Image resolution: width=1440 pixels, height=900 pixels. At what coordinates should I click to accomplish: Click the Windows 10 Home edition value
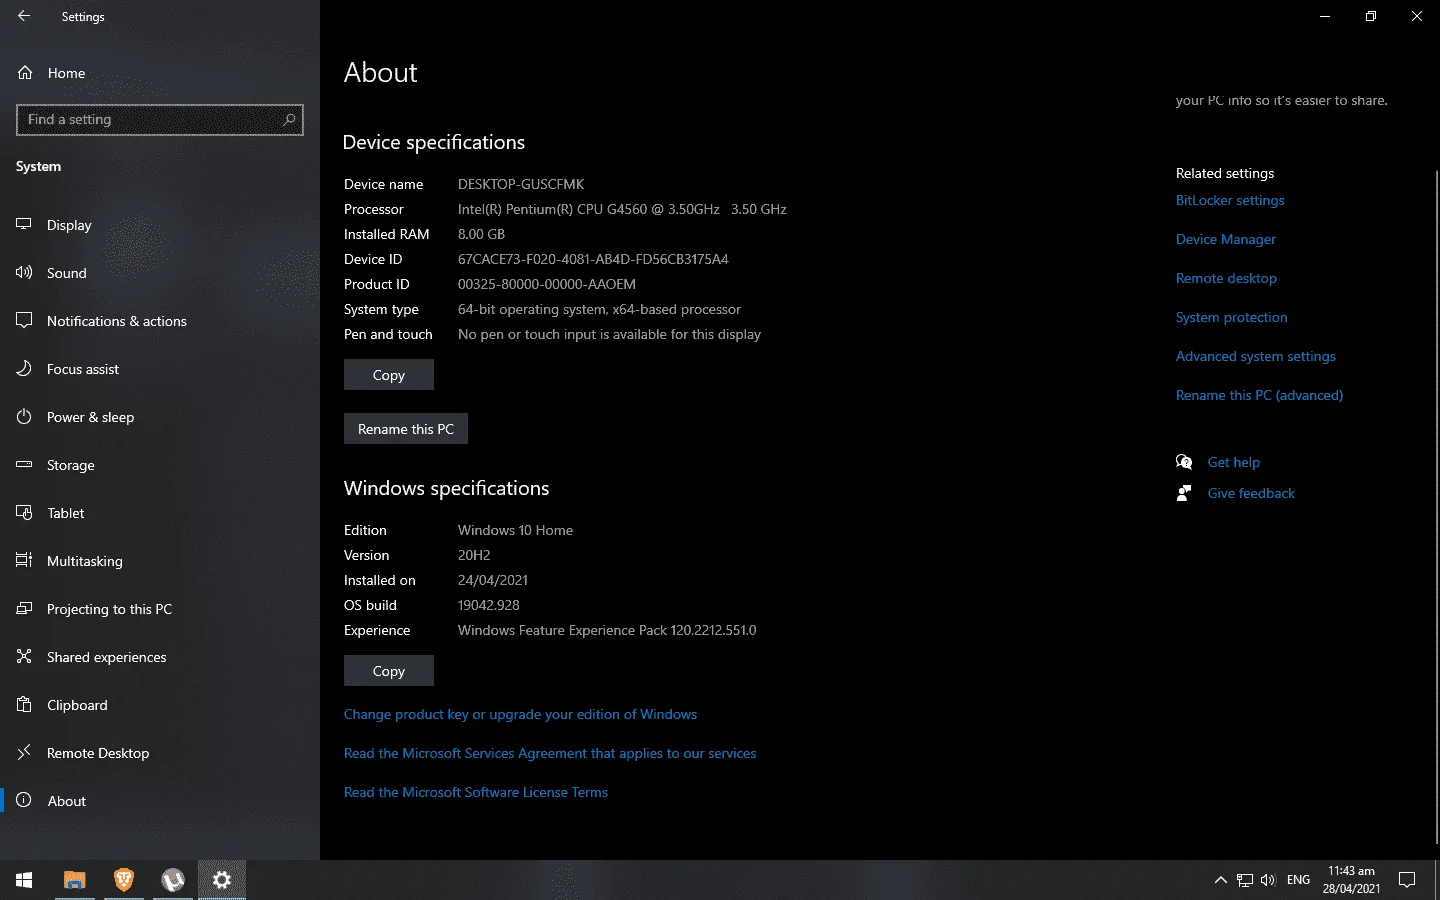point(515,530)
